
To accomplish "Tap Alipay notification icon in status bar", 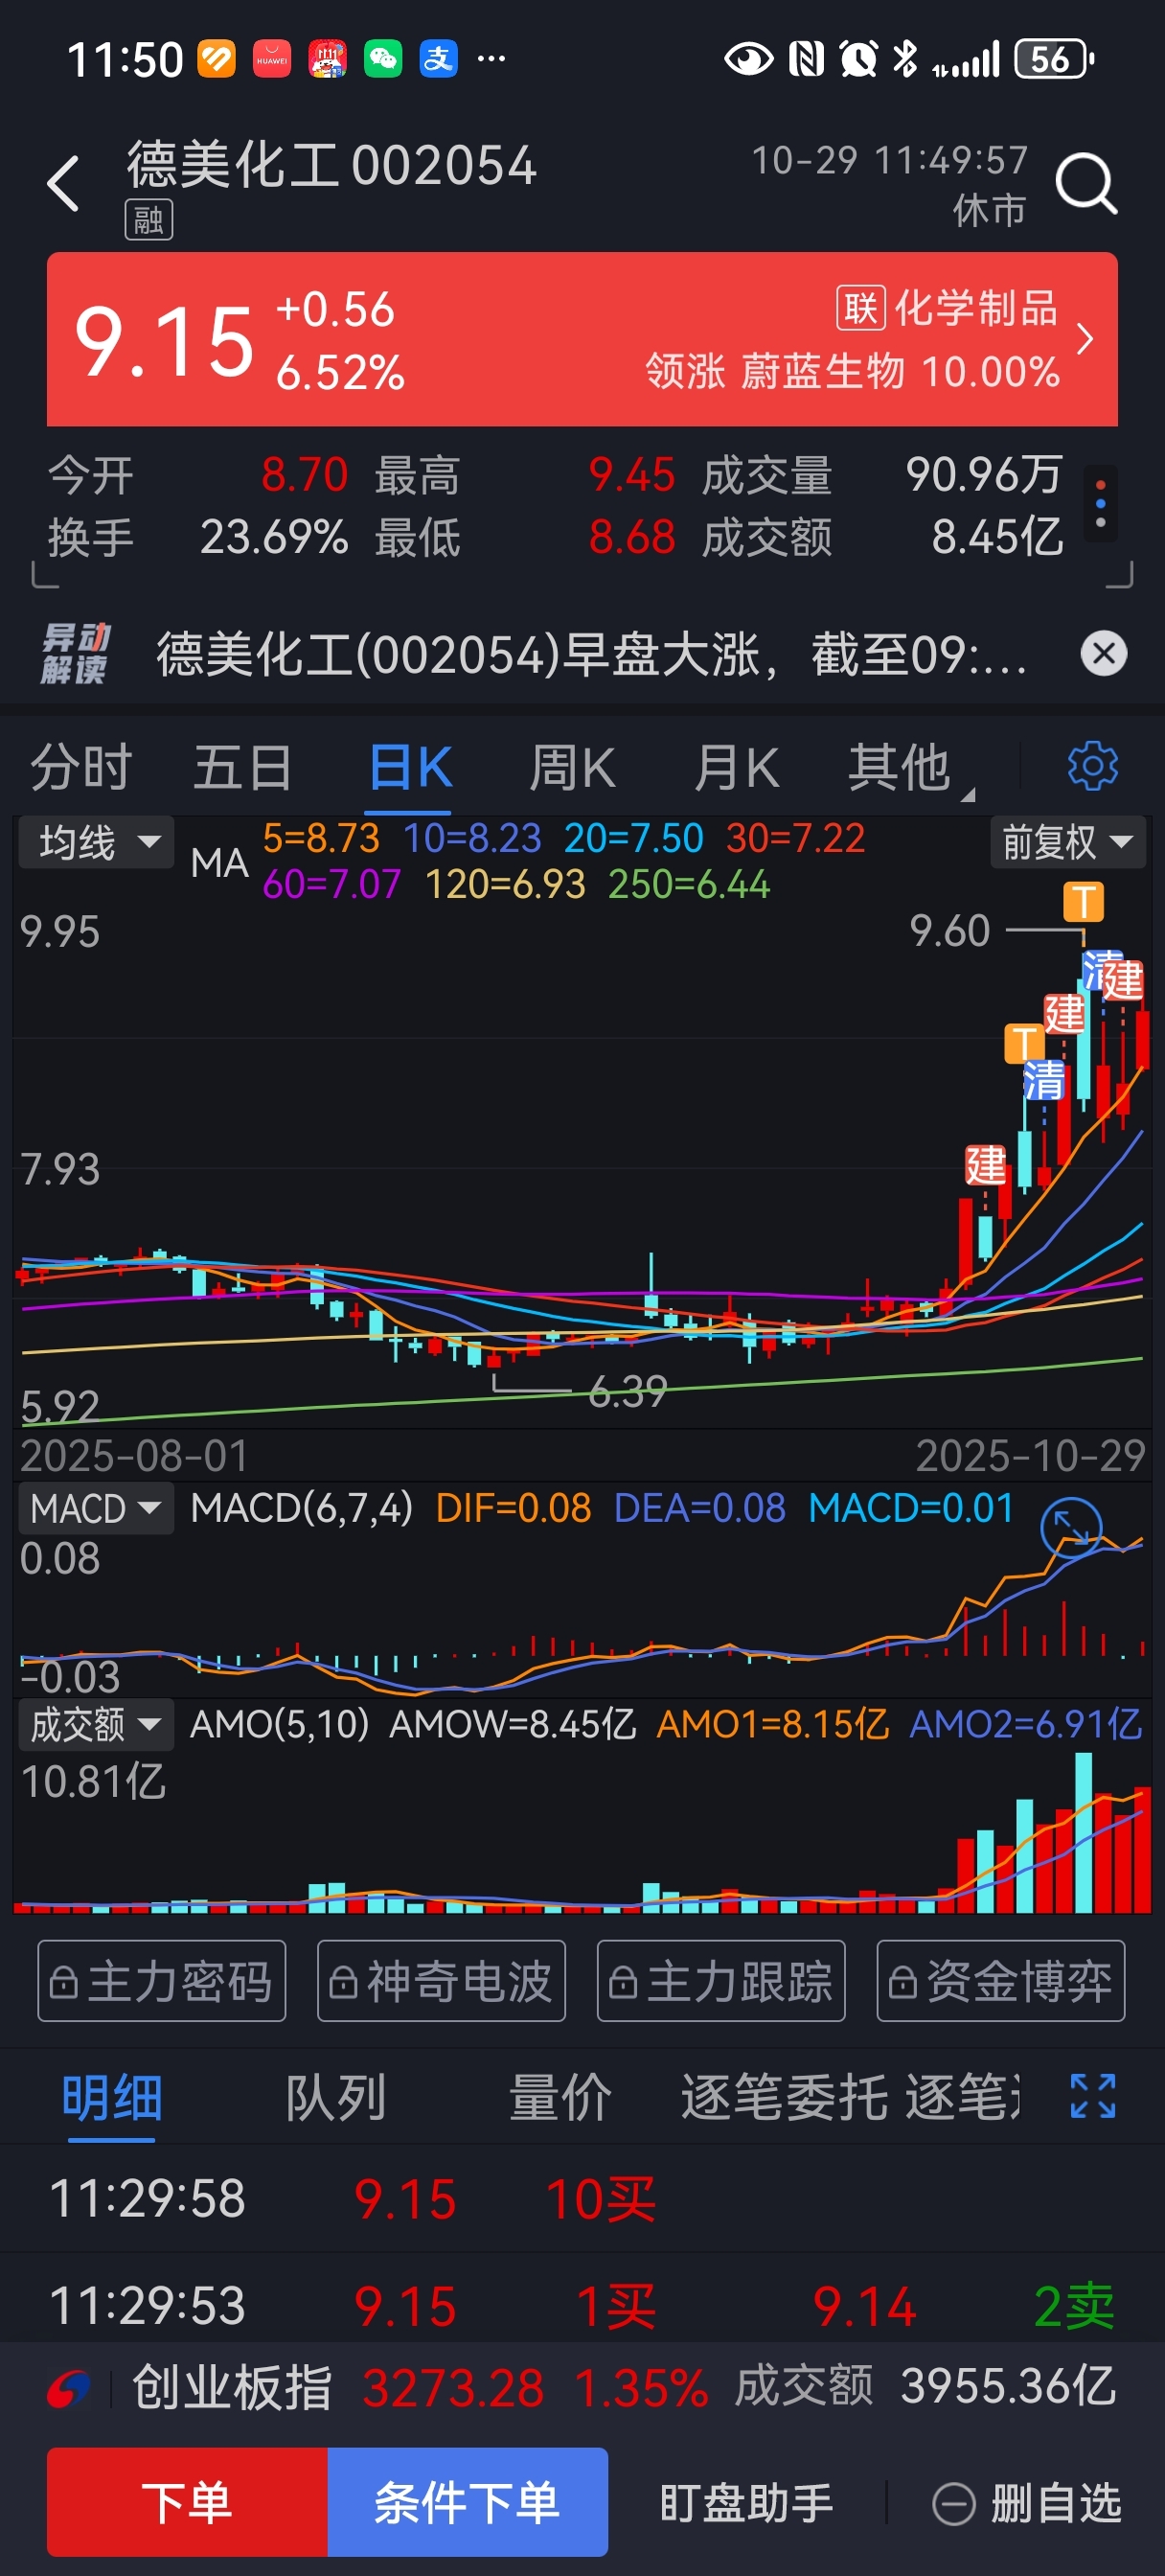I will coord(438,59).
